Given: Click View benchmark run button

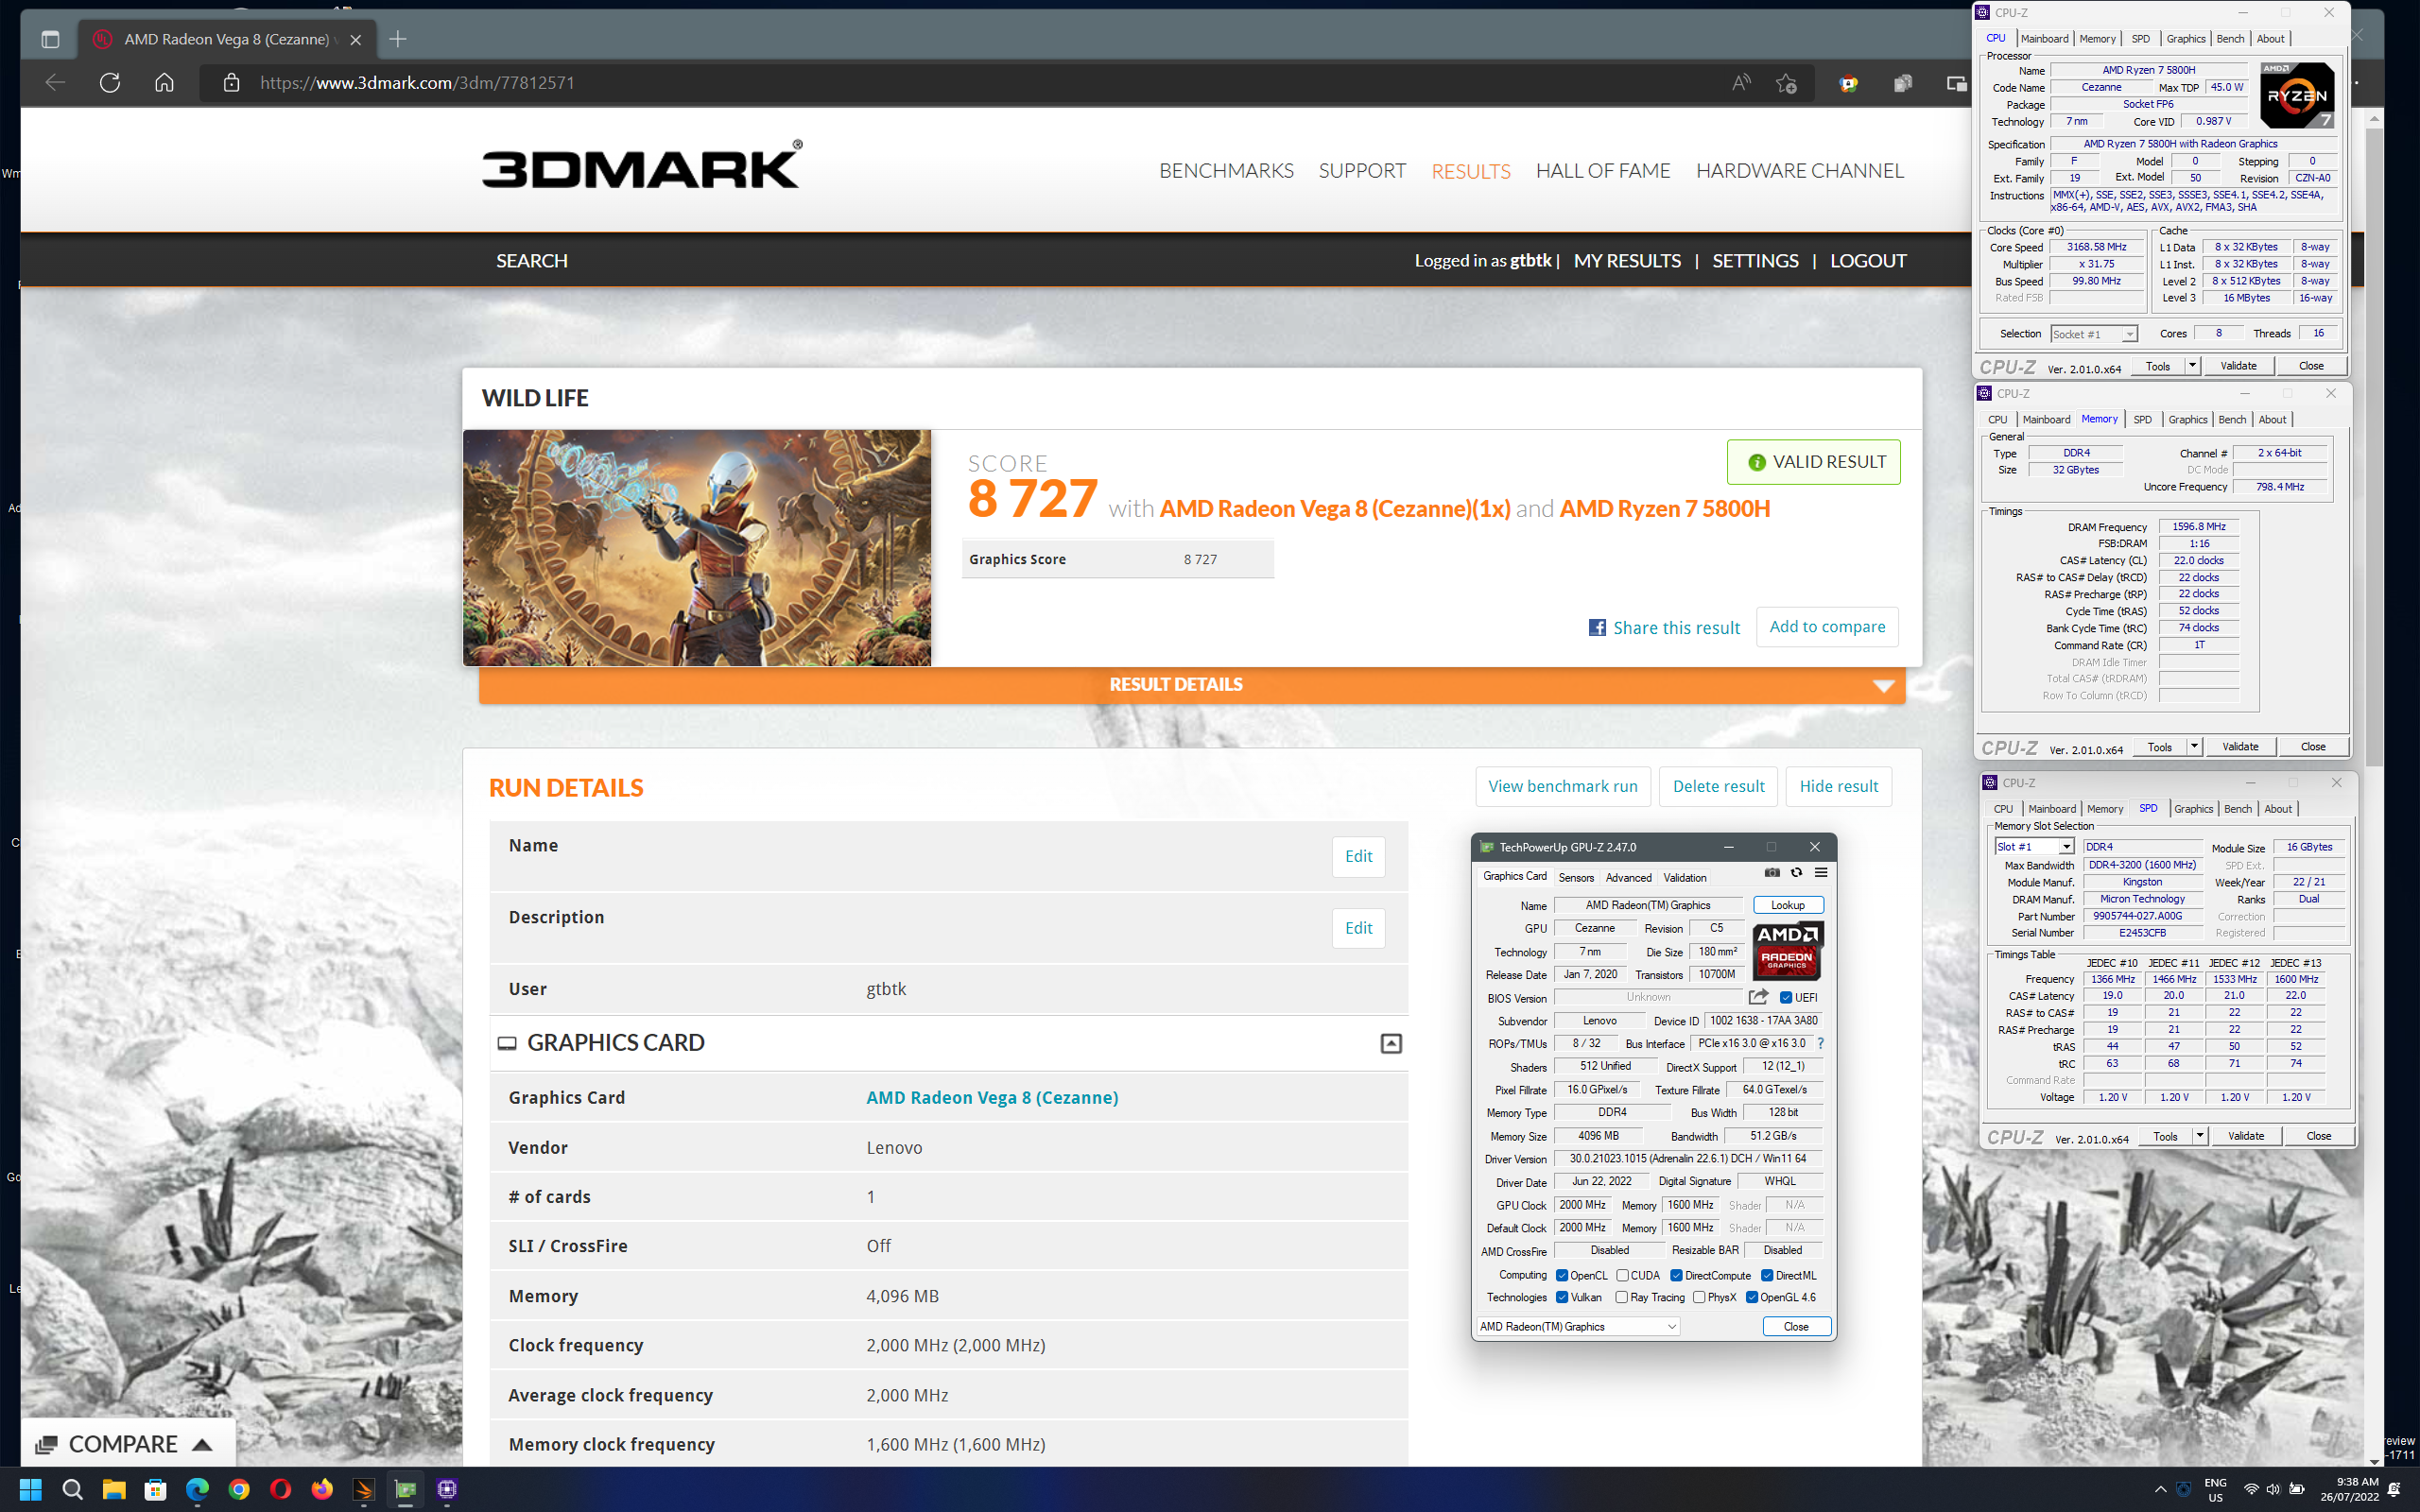Looking at the screenshot, I should 1563,786.
